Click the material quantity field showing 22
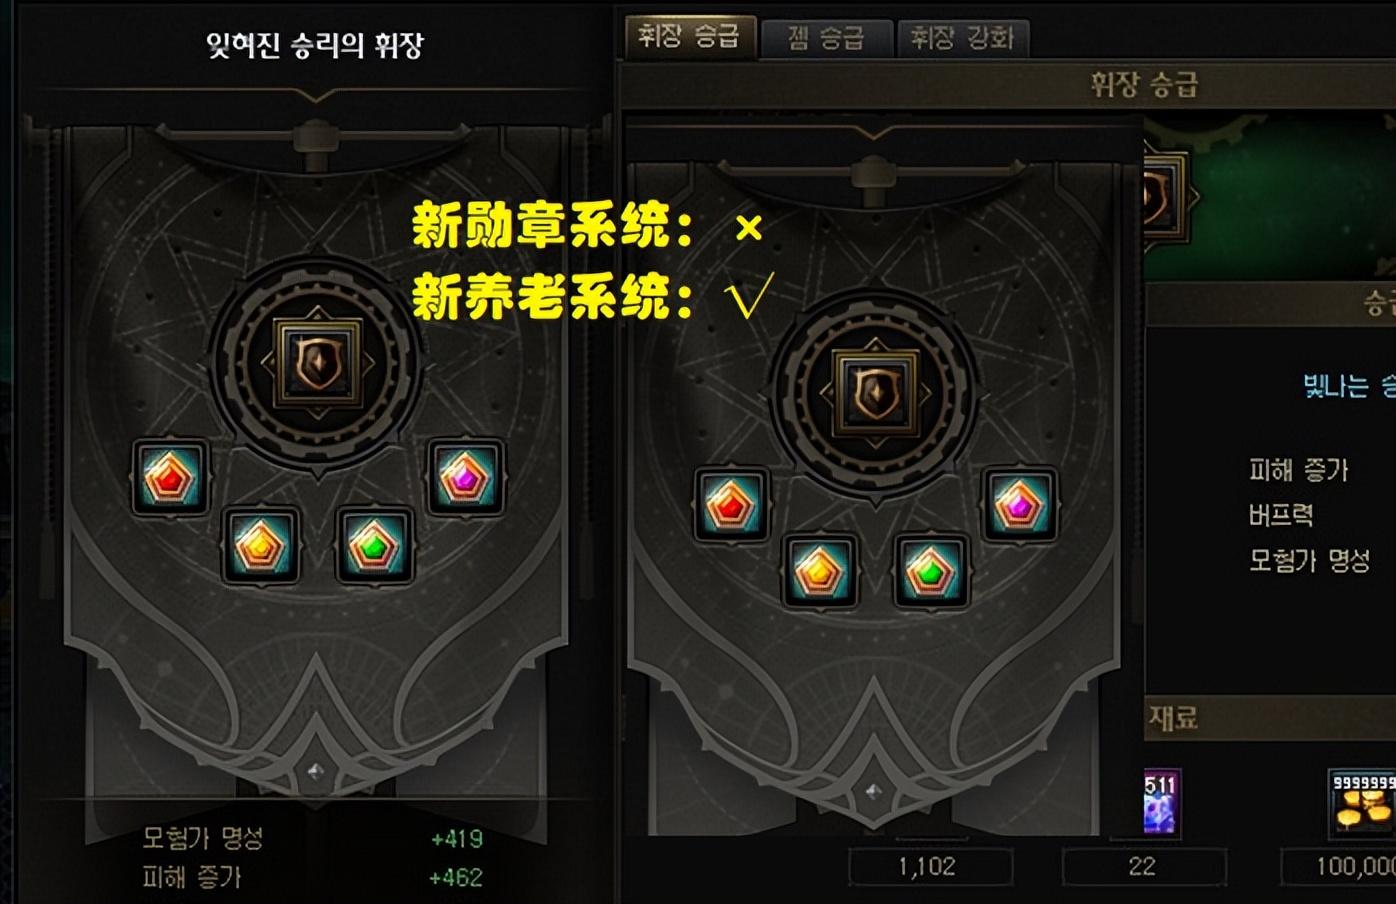This screenshot has height=904, width=1396. (x=1143, y=866)
